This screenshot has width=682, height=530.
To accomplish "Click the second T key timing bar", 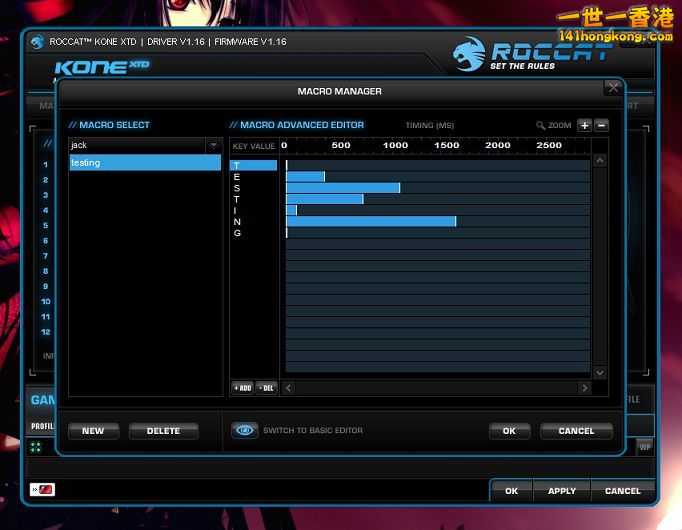I will click(324, 199).
